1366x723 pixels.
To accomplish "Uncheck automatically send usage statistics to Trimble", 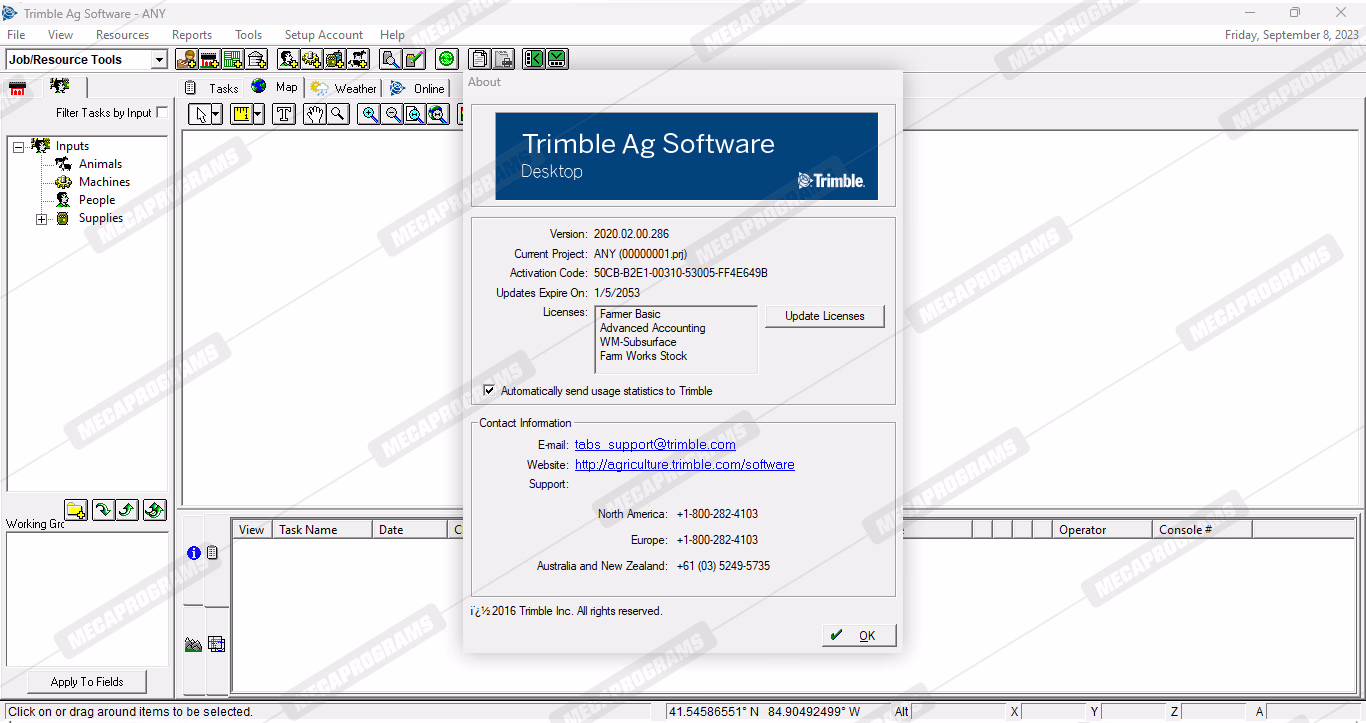I will [x=489, y=391].
